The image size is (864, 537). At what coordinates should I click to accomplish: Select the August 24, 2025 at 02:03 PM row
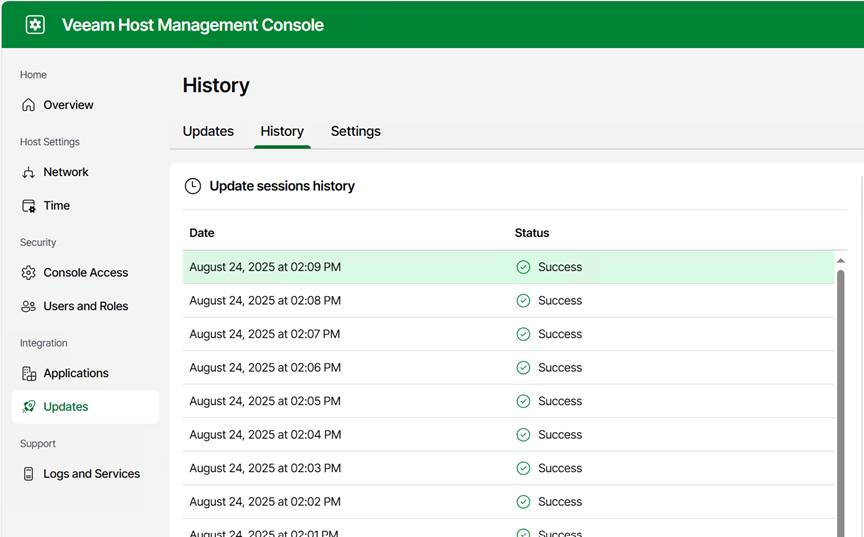pos(509,469)
